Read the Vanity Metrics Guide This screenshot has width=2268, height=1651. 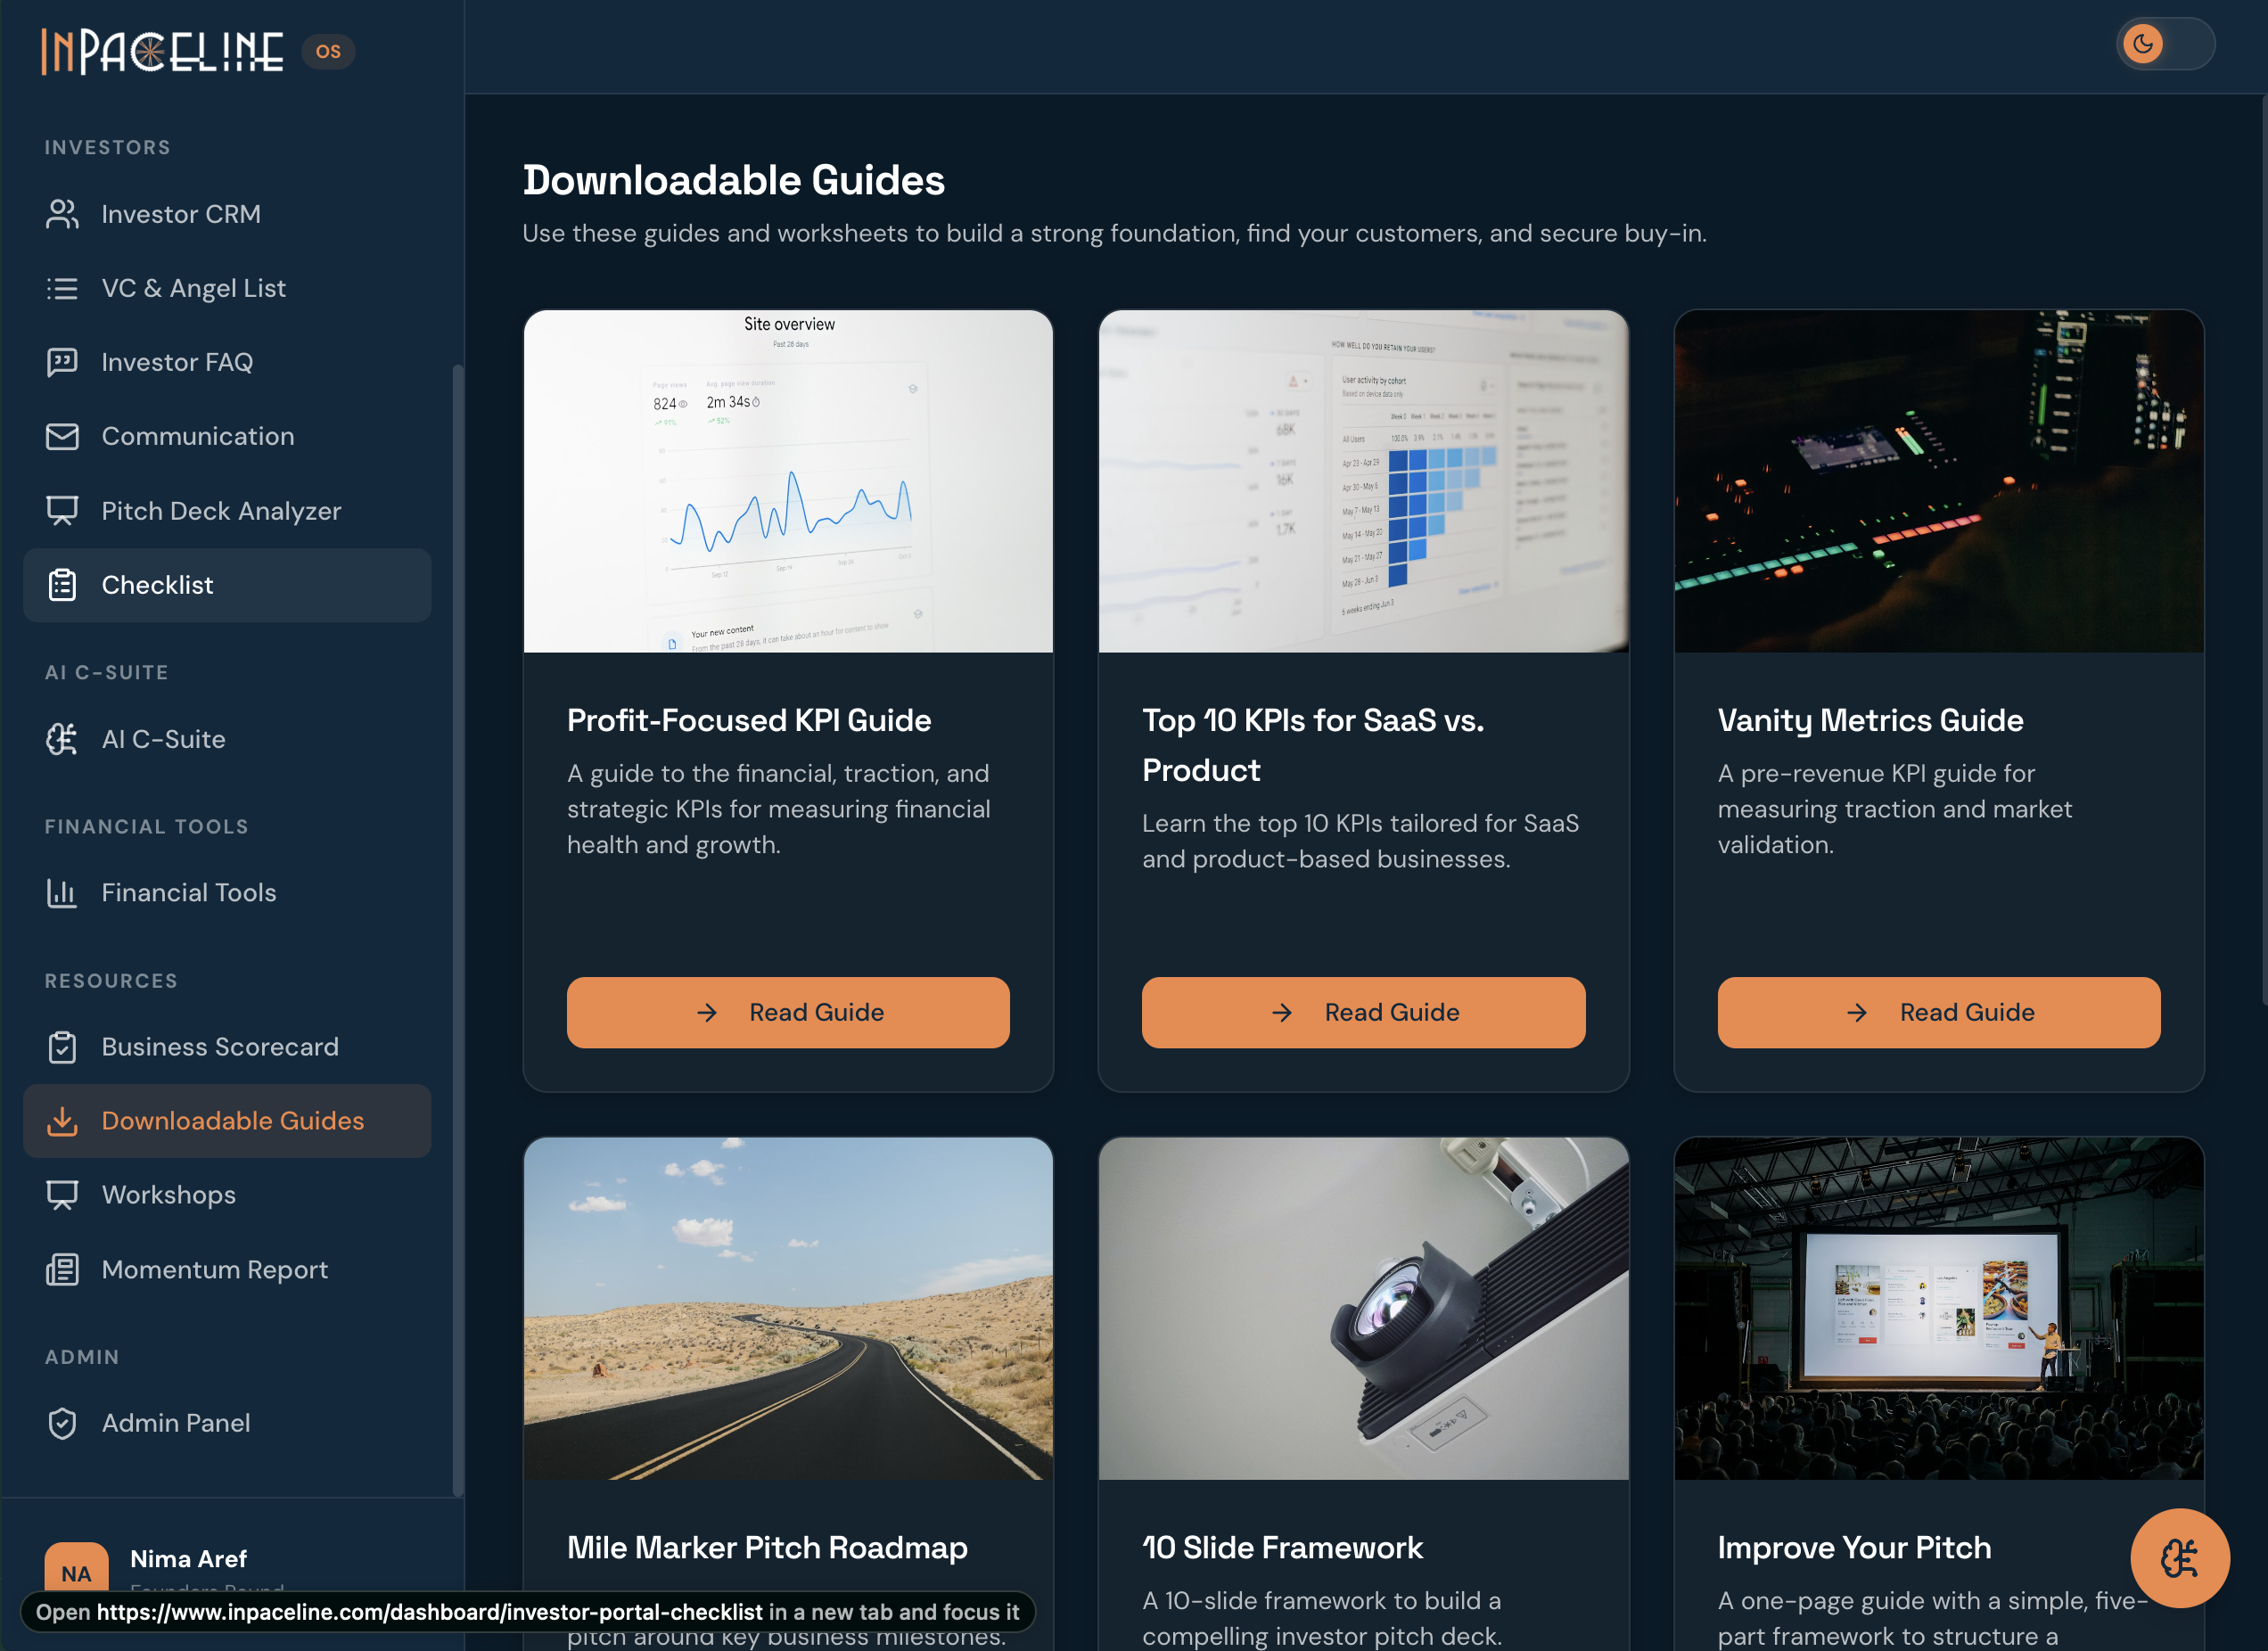(1938, 1012)
